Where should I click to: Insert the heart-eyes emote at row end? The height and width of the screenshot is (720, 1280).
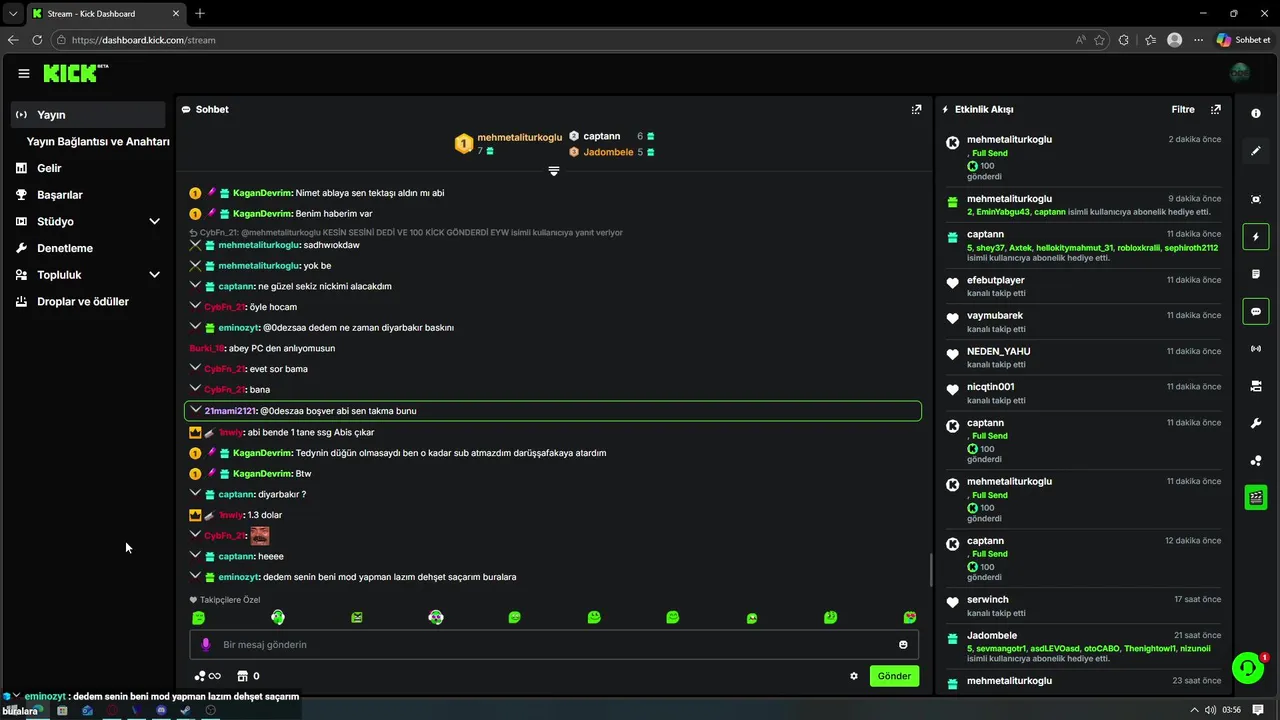909,618
